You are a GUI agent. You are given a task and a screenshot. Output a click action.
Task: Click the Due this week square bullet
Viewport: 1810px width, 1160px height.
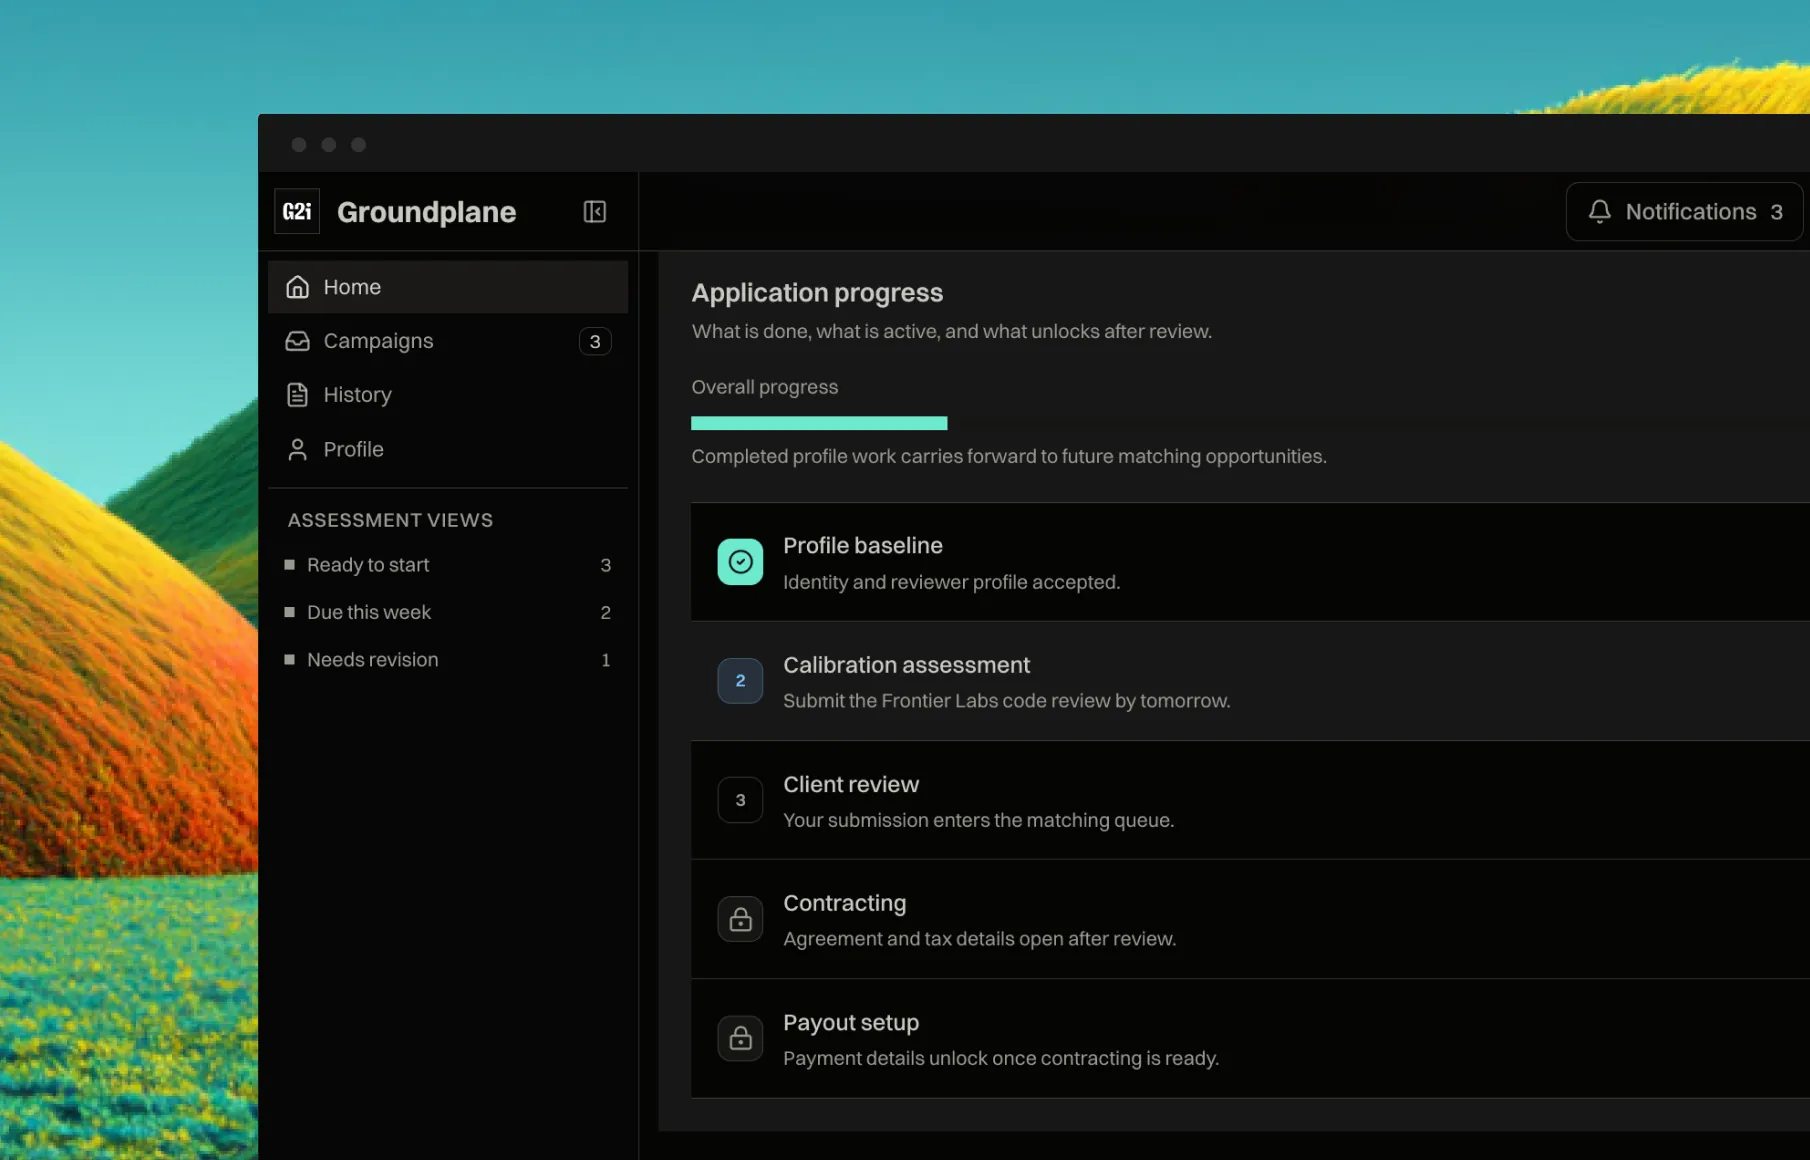coord(290,612)
